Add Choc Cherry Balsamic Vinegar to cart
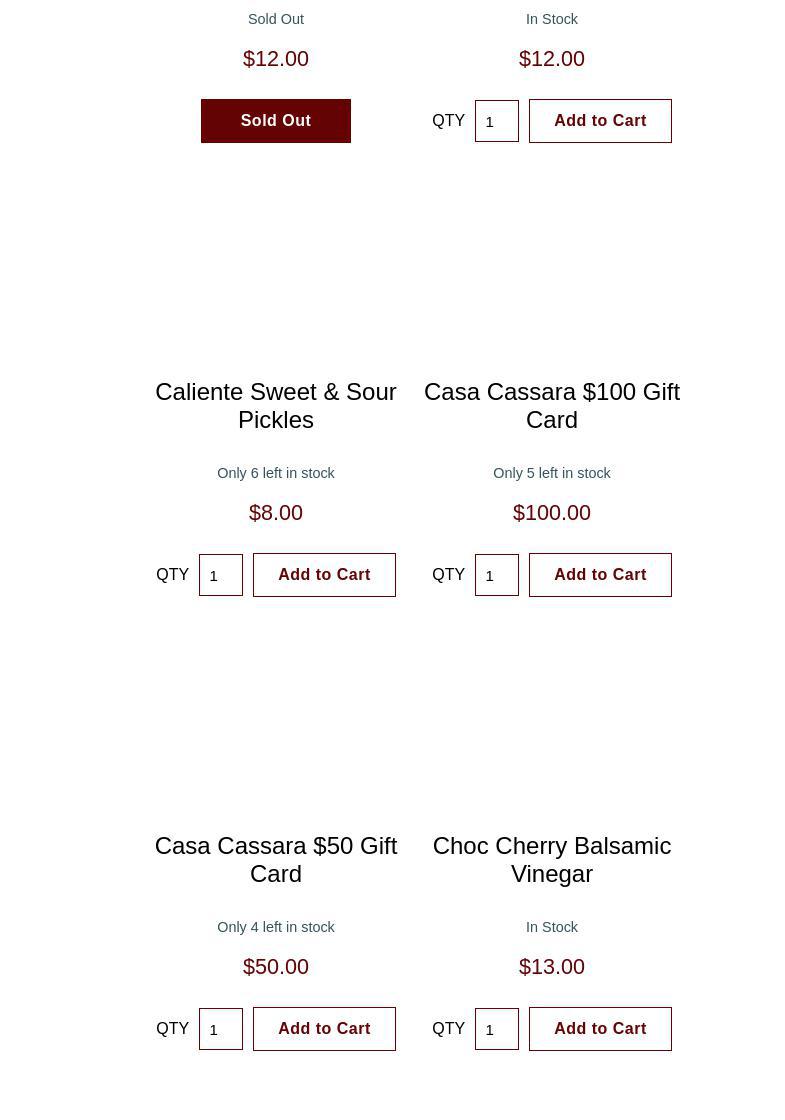 [x=600, y=1029]
